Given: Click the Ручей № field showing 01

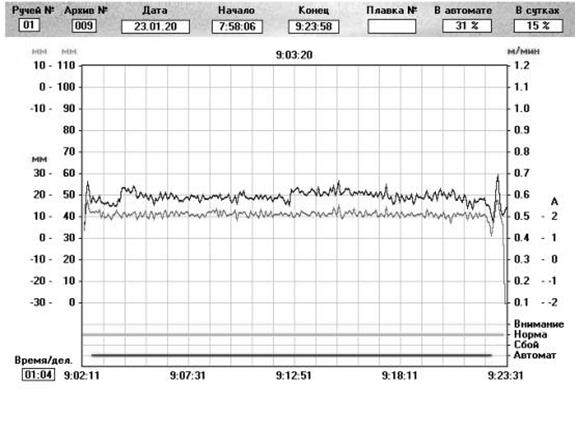Looking at the screenshot, I should tap(29, 25).
